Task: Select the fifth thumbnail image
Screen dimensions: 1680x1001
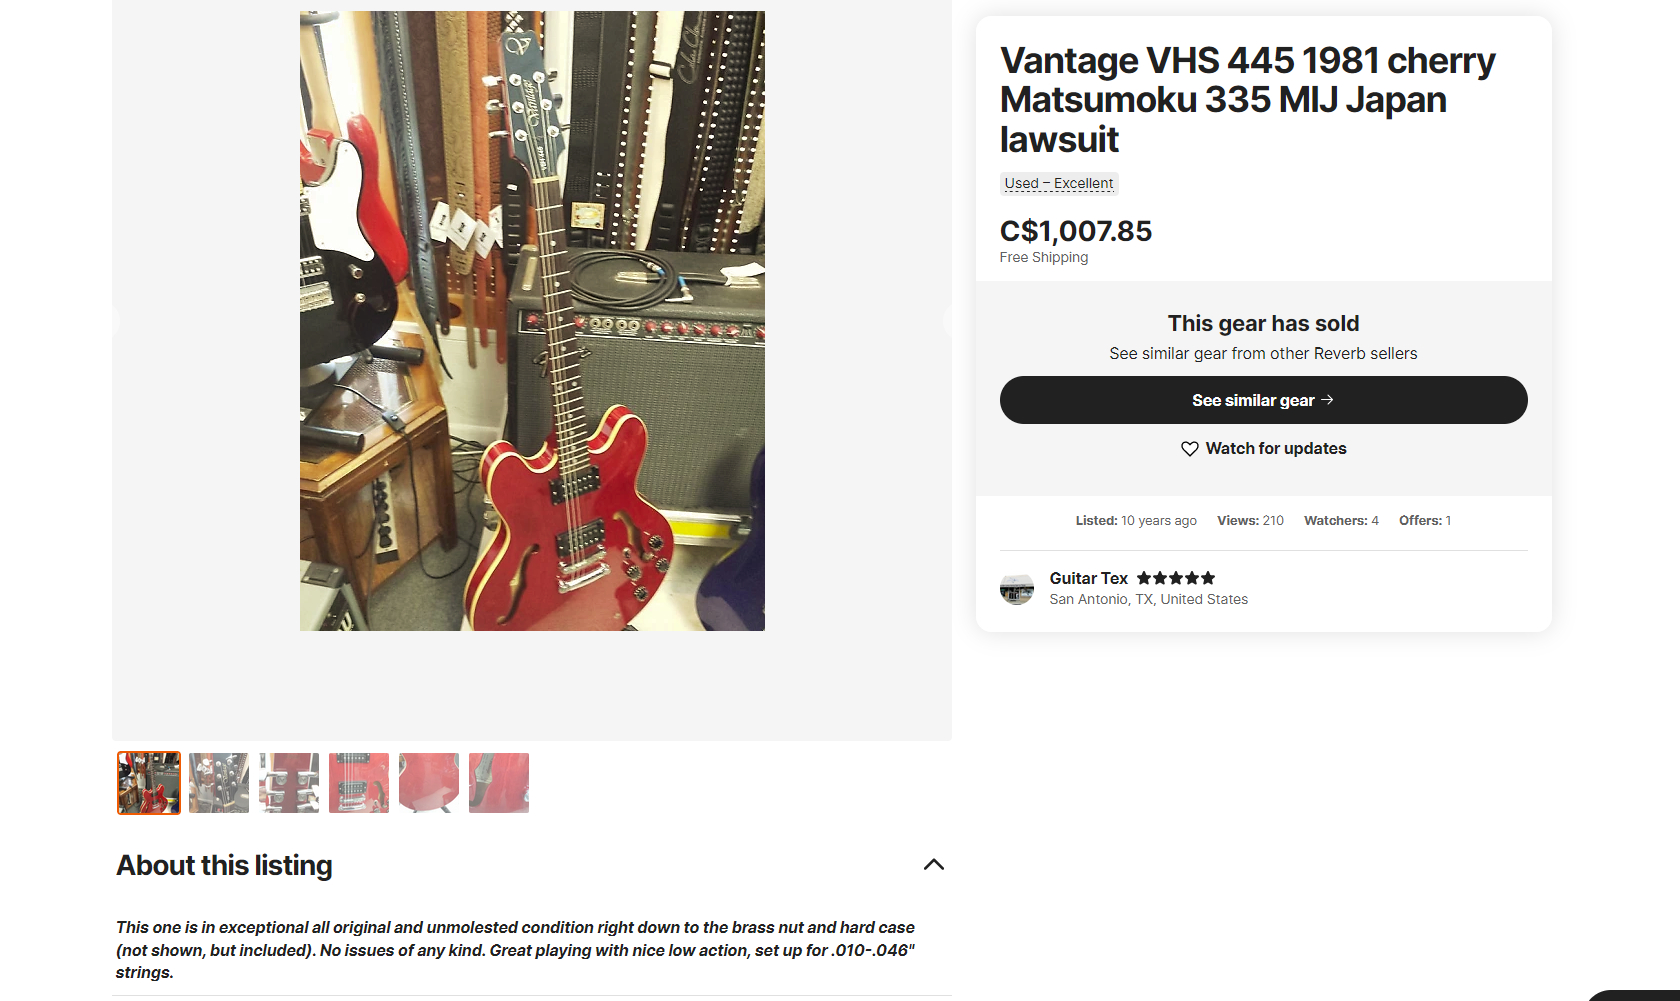Action: point(429,783)
